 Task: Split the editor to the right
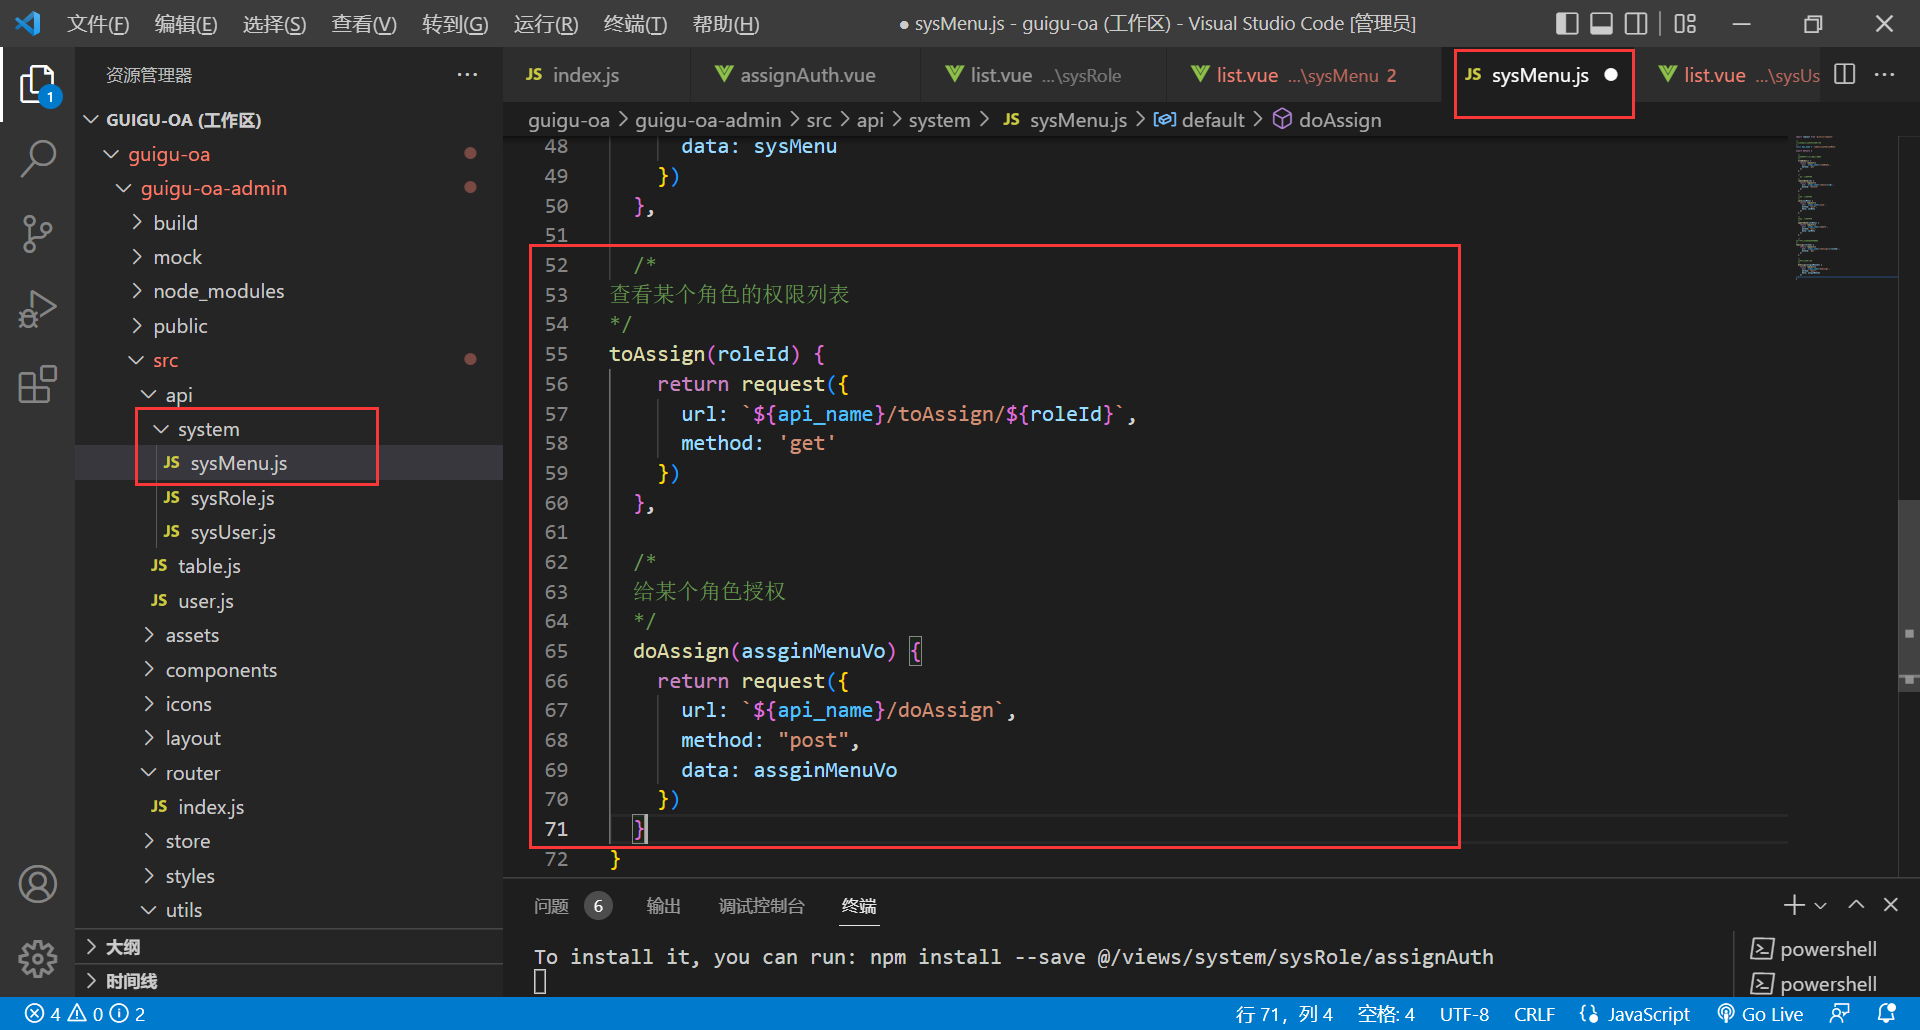coord(1845,75)
